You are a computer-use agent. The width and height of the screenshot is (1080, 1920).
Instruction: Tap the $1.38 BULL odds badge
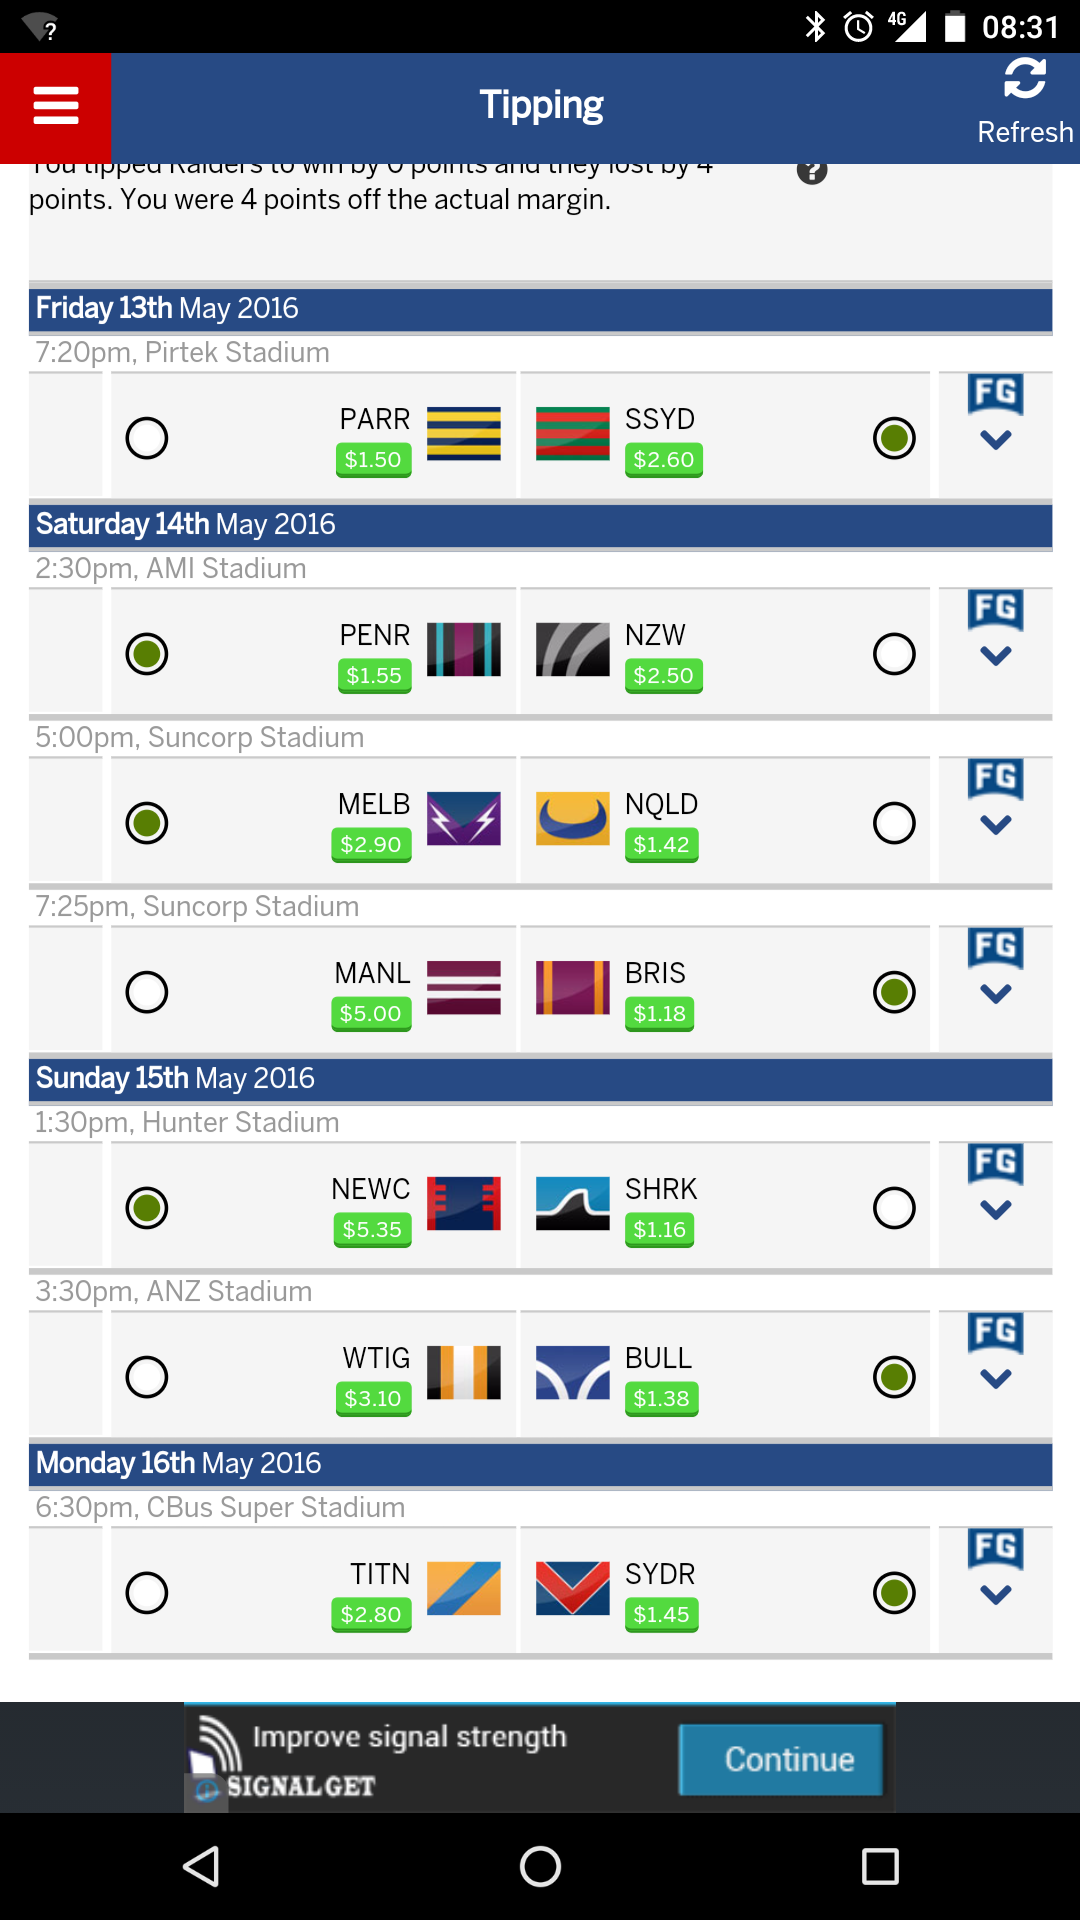pos(661,1398)
